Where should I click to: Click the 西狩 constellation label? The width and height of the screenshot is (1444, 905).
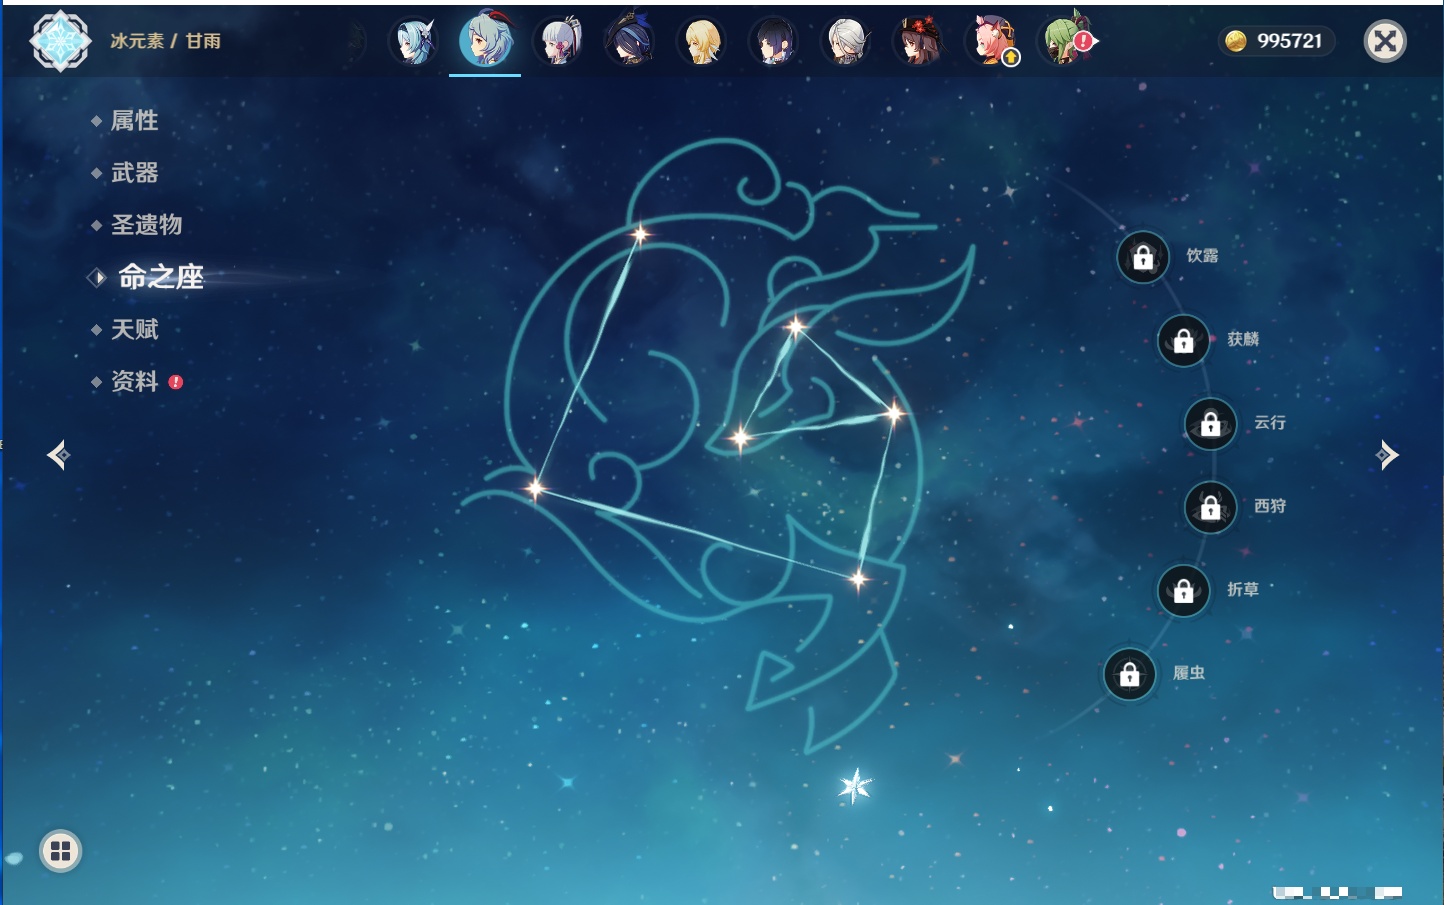[1270, 506]
